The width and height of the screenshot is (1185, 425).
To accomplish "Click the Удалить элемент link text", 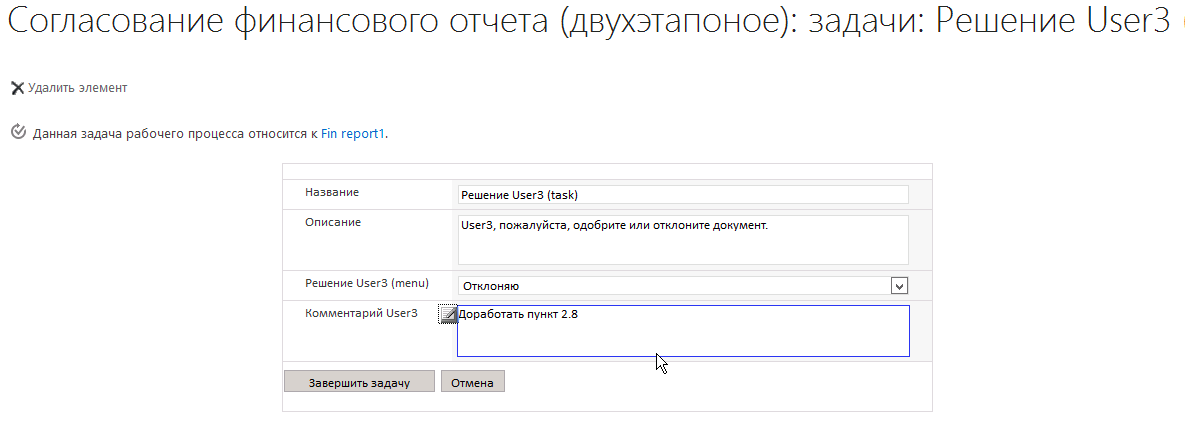I will coord(77,88).
